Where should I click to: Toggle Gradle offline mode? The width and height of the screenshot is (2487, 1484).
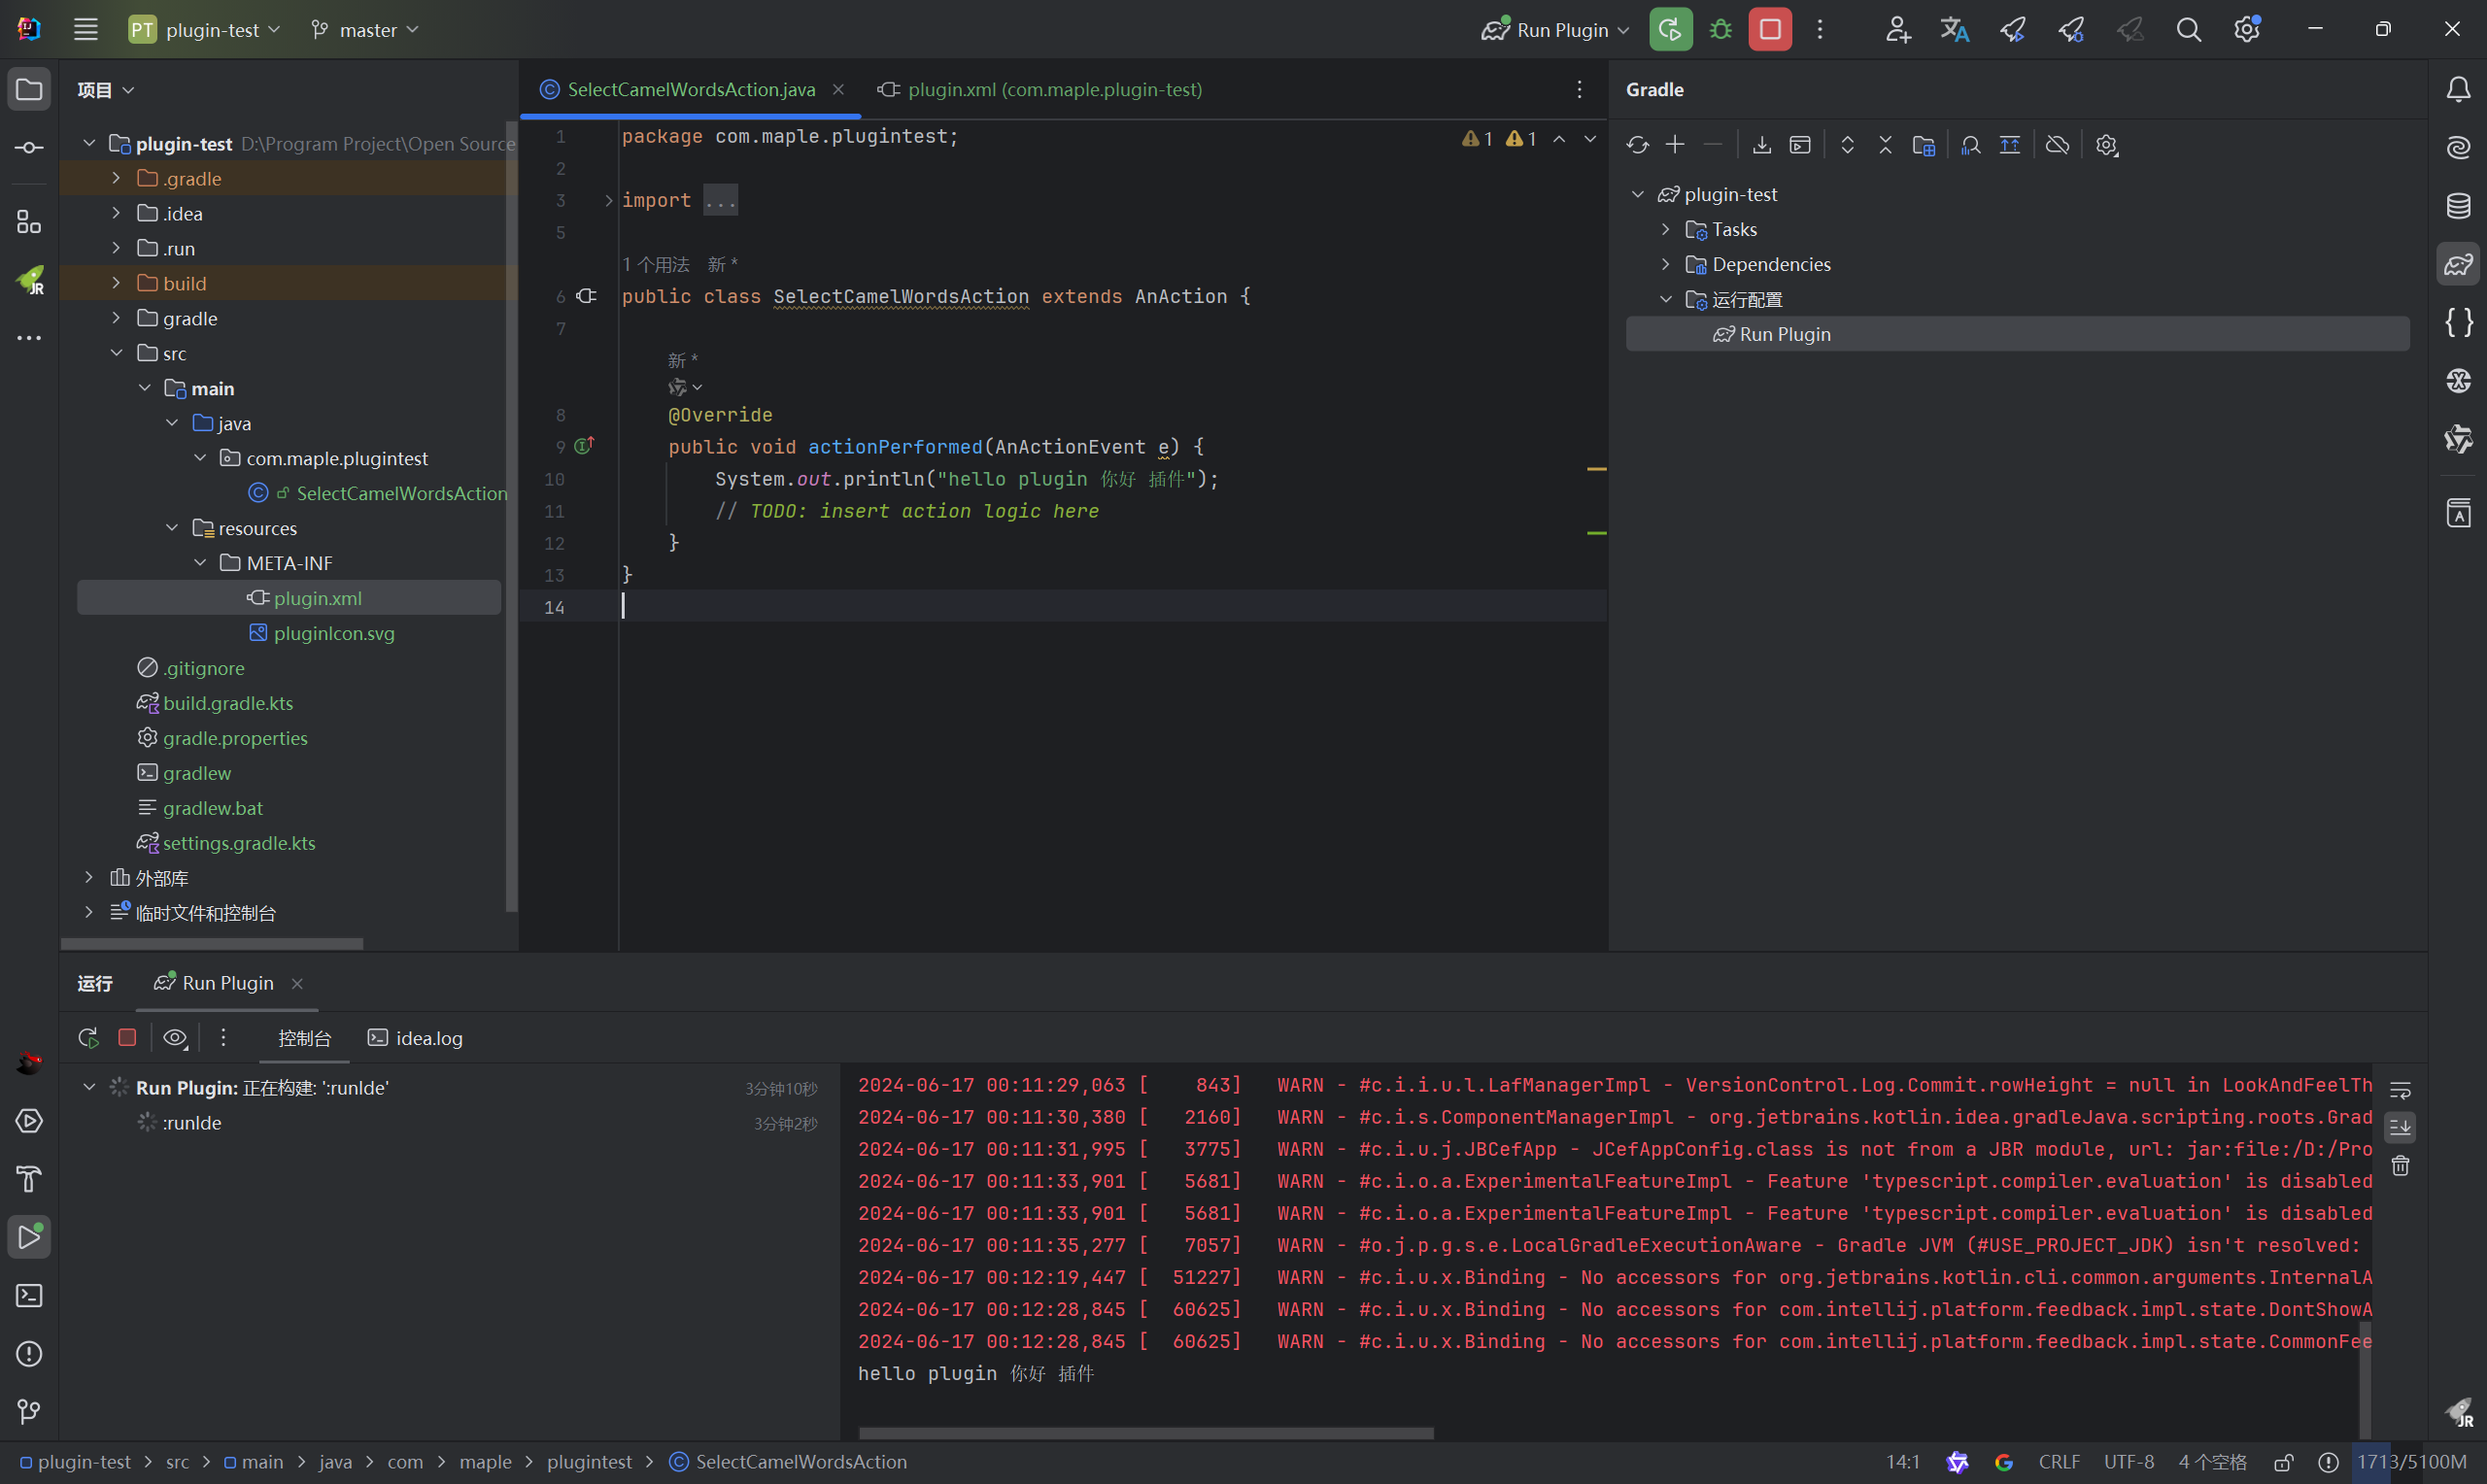(x=2057, y=145)
